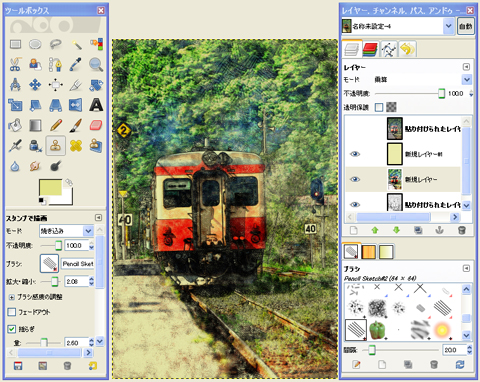480x382 pixels.
Task: Select the Pencil tool
Action: pos(56,125)
